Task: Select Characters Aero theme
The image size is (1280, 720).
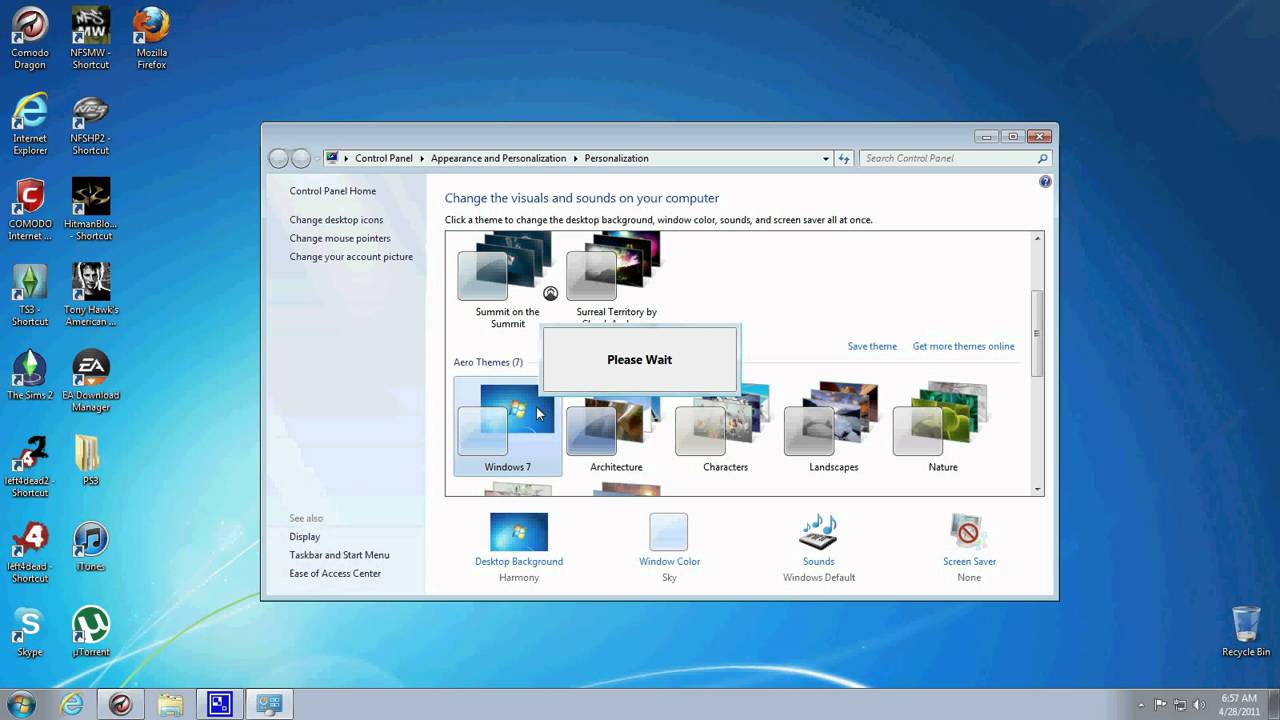Action: click(725, 426)
